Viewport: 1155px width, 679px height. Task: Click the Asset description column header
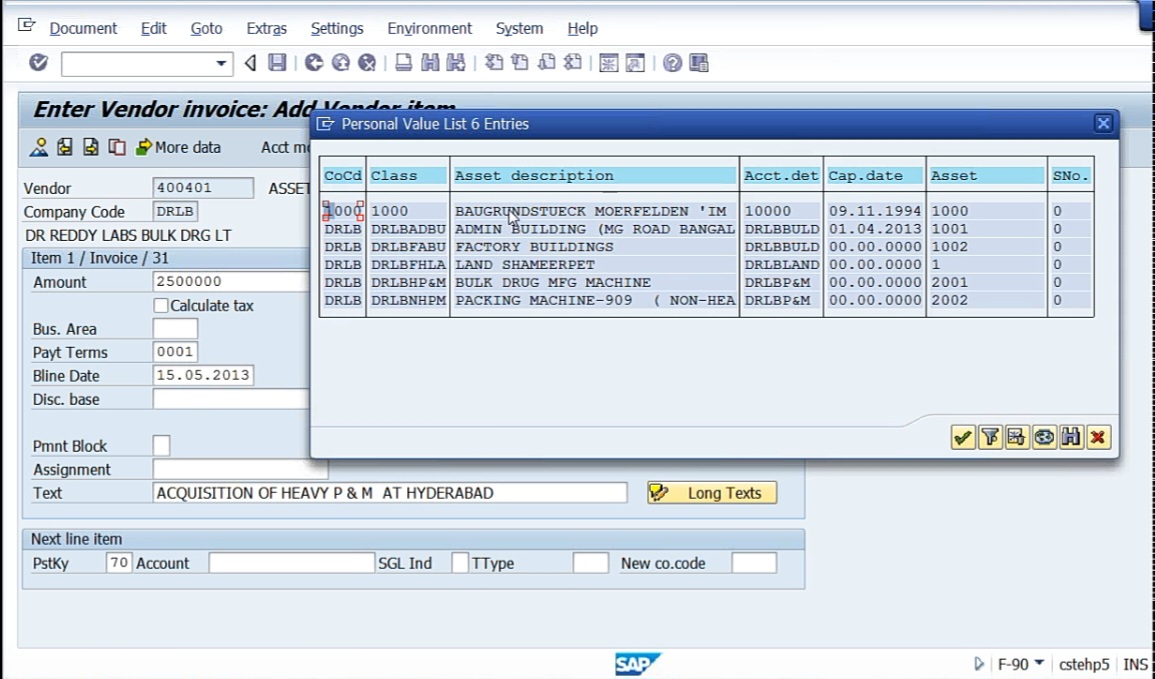pyautogui.click(x=594, y=176)
